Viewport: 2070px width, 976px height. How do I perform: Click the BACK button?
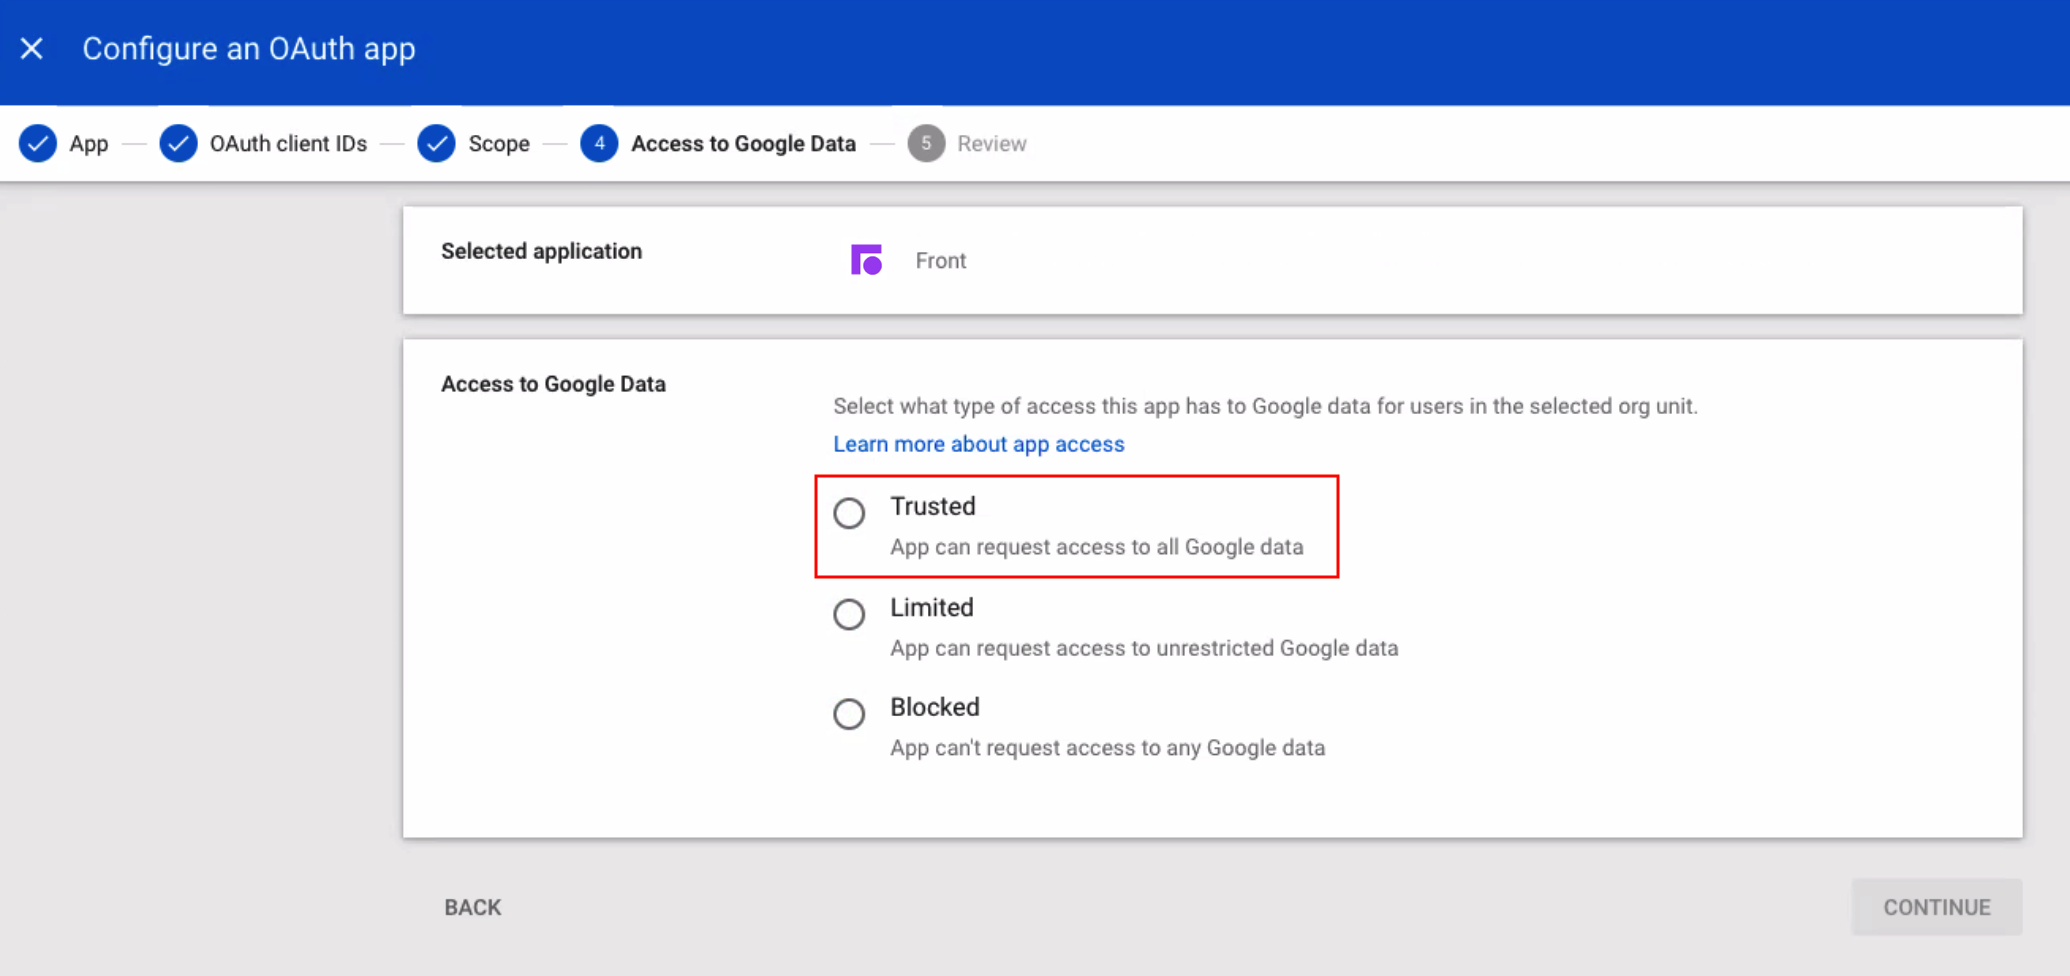pos(473,907)
